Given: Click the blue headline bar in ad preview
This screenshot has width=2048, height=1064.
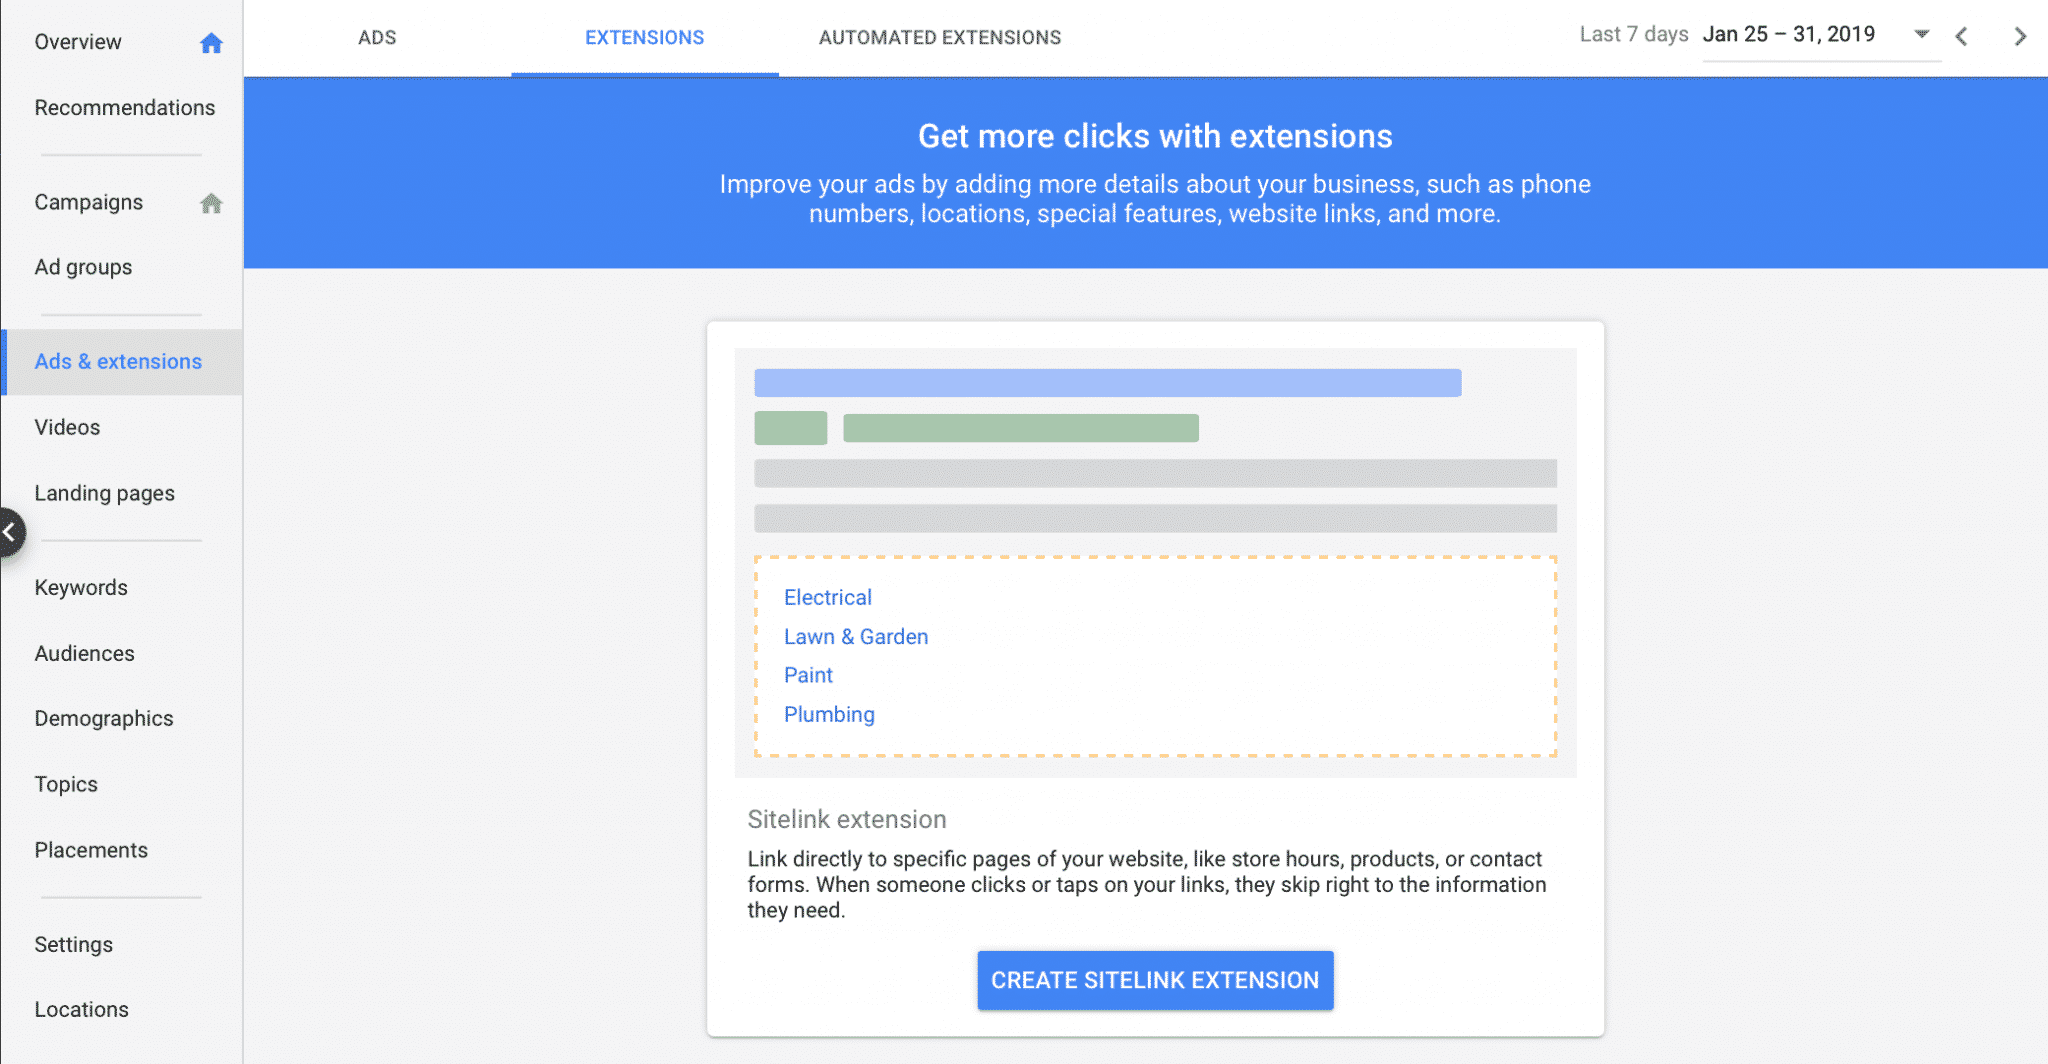Looking at the screenshot, I should (x=1108, y=383).
